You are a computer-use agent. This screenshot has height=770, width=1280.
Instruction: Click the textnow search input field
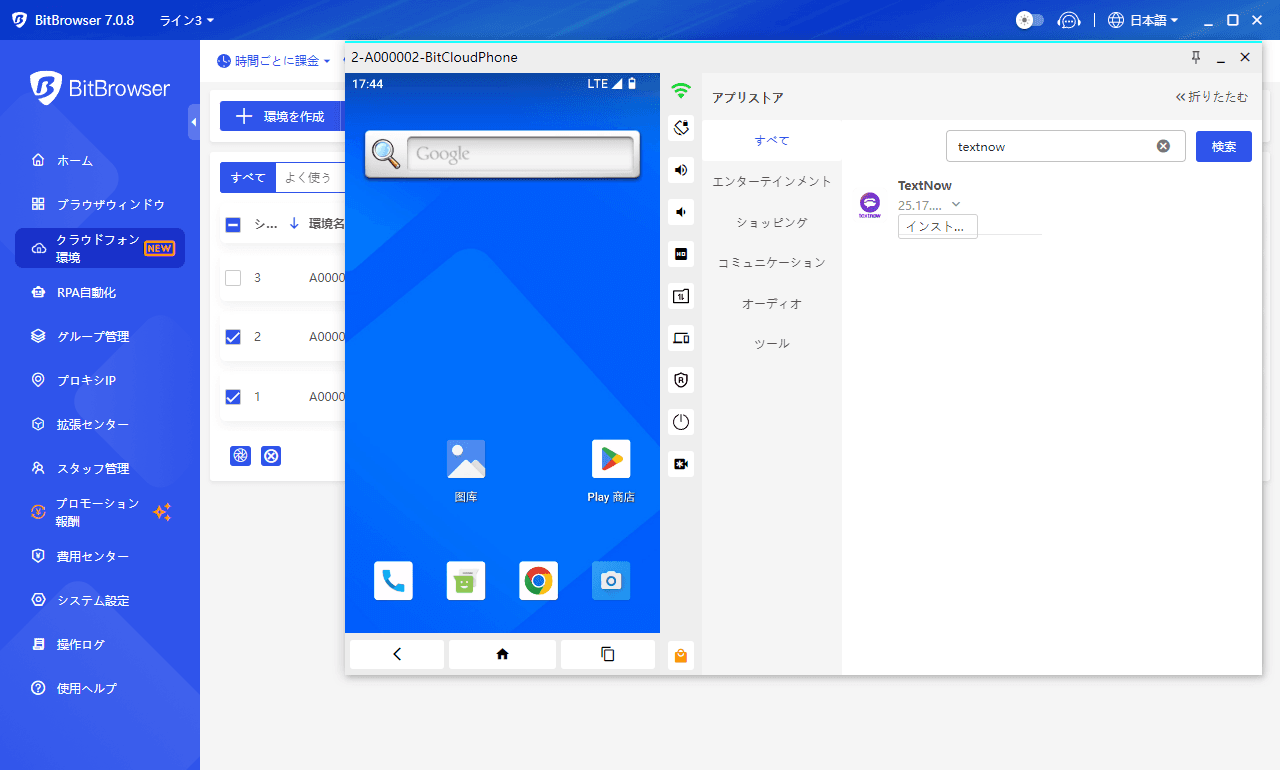point(1050,146)
